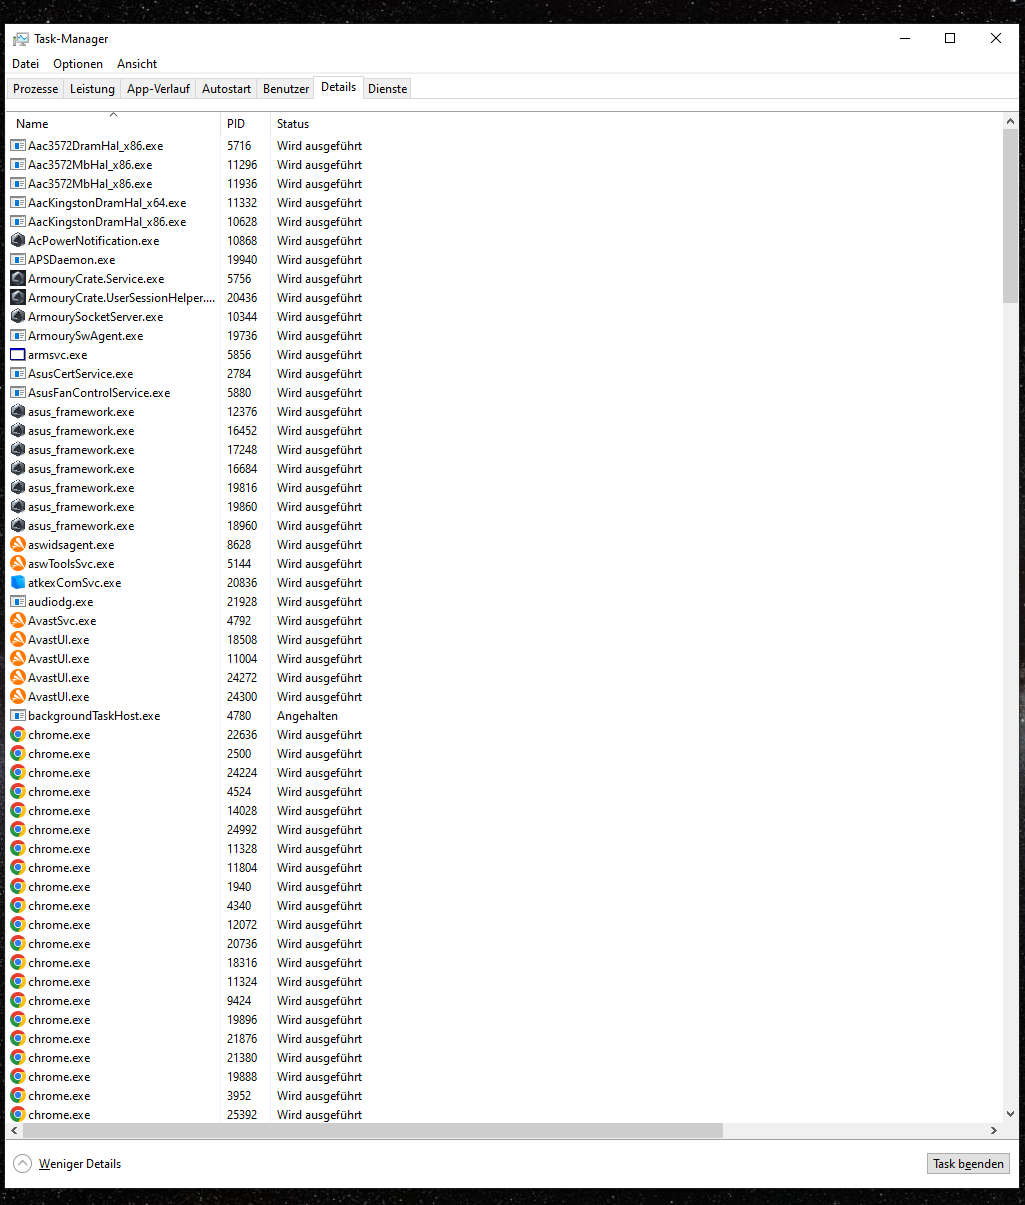Select the AacKingstonDramHal_x86.exe row
The height and width of the screenshot is (1205, 1025).
pyautogui.click(x=504, y=222)
